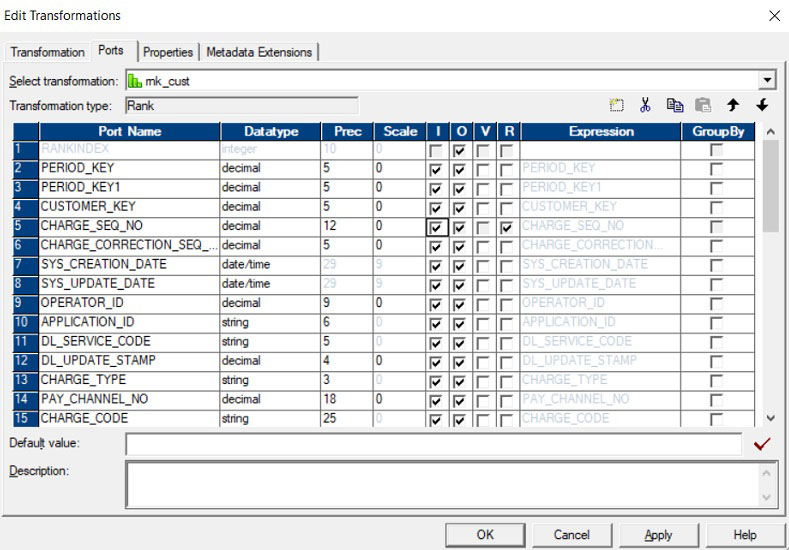Click the GroupBy column header
Screen dimensions: 789x550
718,131
